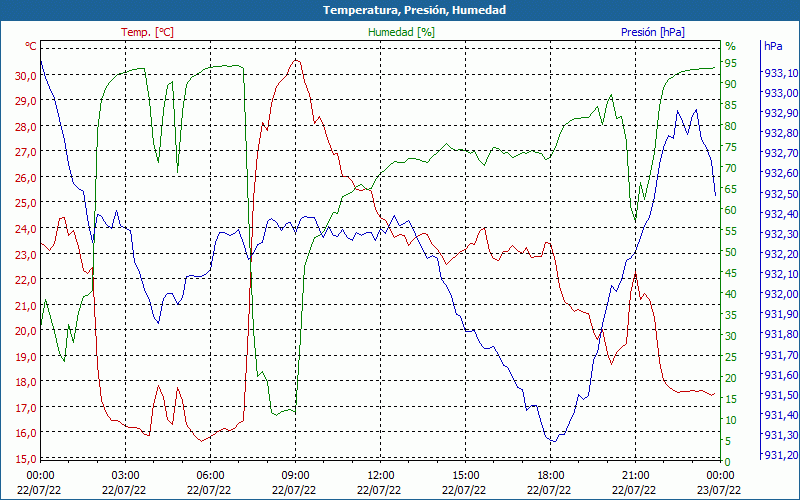Click the 22,0 temperature axis value

pyautogui.click(x=26, y=280)
